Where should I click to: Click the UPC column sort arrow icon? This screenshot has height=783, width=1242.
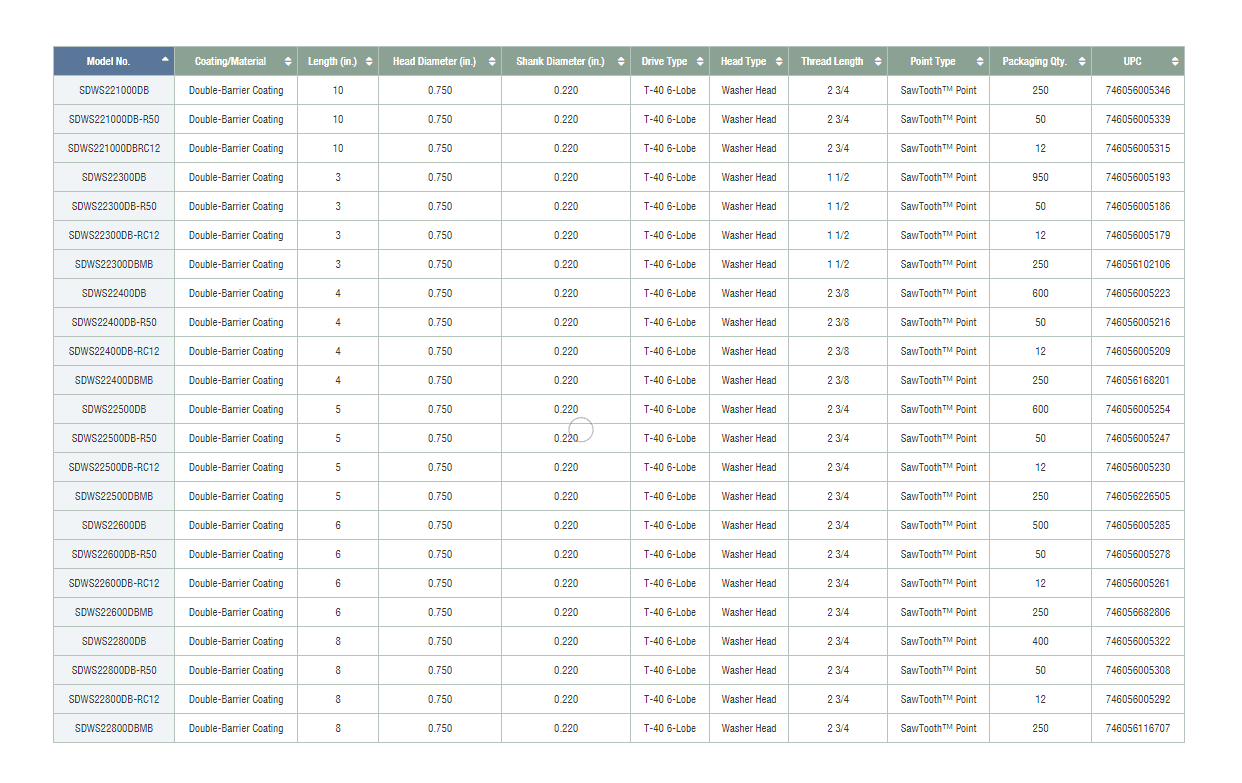1175,62
